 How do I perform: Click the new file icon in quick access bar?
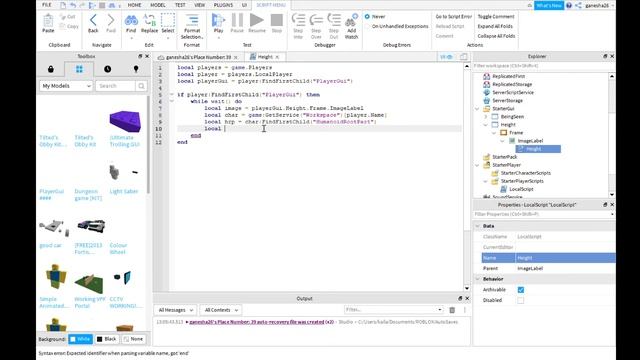point(63,5)
